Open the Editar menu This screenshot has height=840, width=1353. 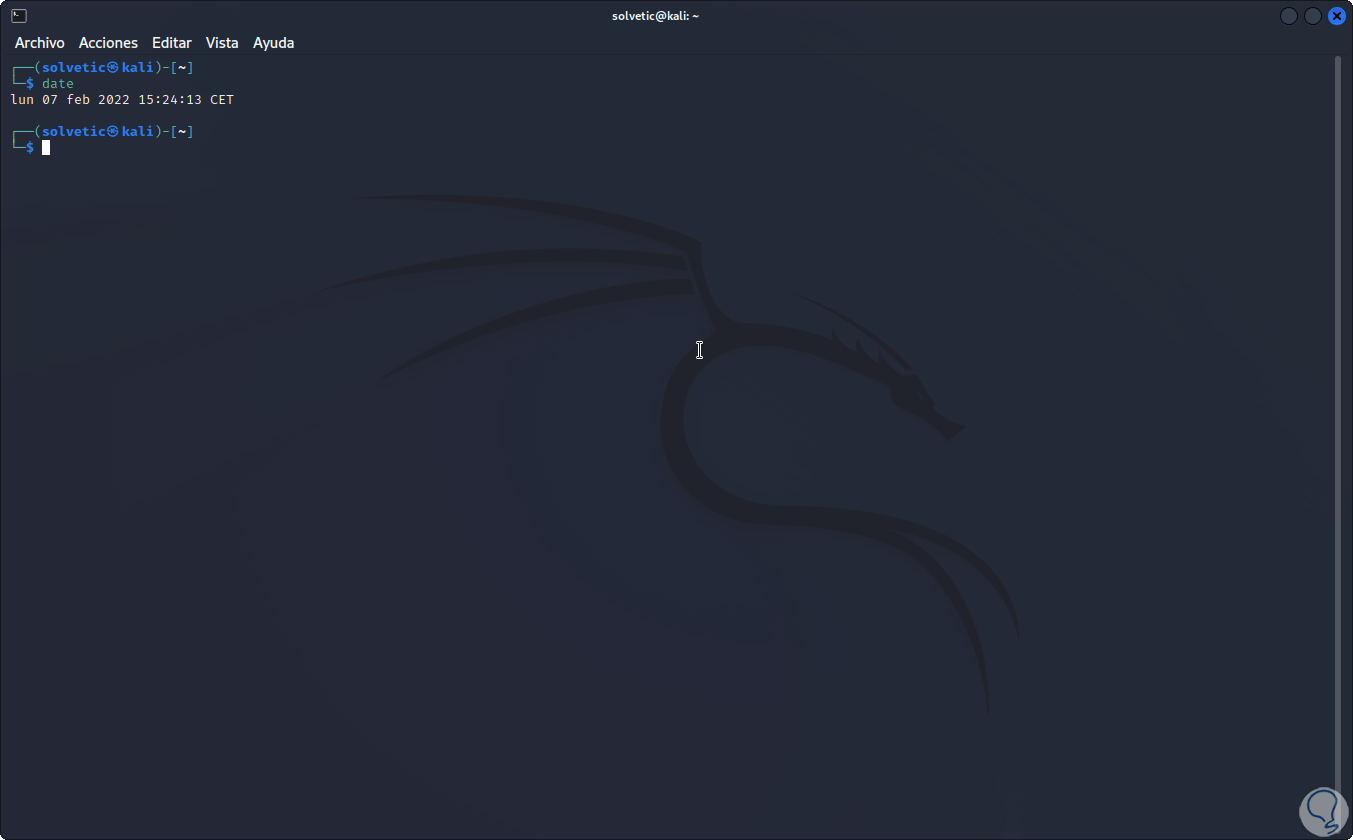coord(172,43)
